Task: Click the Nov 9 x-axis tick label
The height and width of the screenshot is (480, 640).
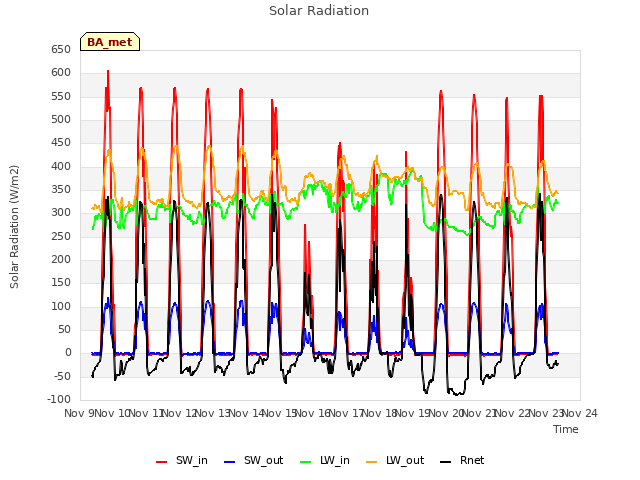Action: [79, 413]
